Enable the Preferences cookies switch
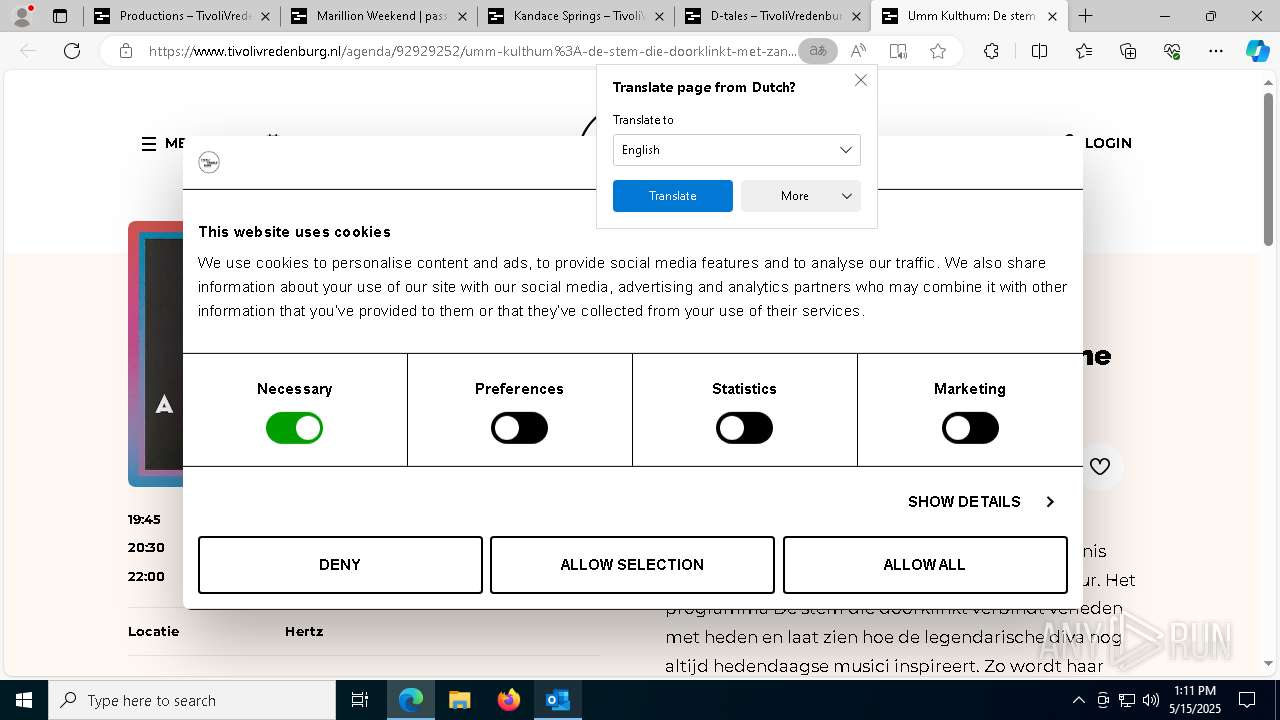1280x720 pixels. point(519,428)
